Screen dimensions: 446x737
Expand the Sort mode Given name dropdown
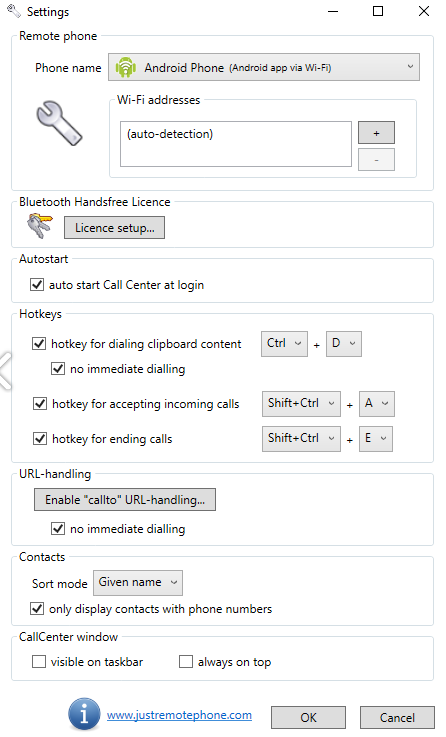pyautogui.click(x=138, y=583)
